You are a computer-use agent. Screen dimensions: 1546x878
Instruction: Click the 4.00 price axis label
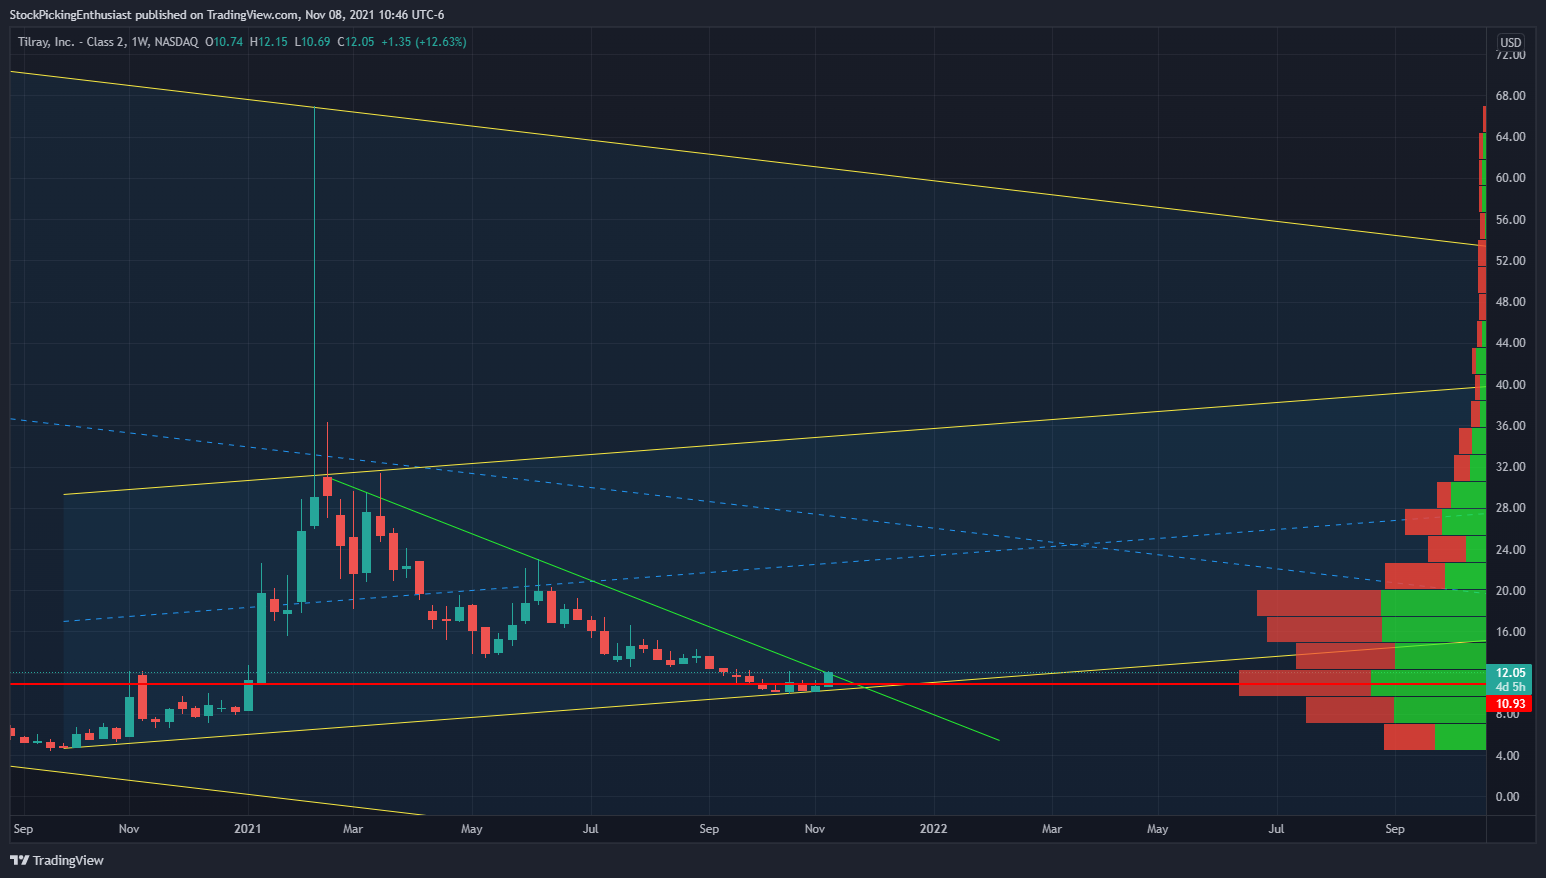click(x=1507, y=756)
